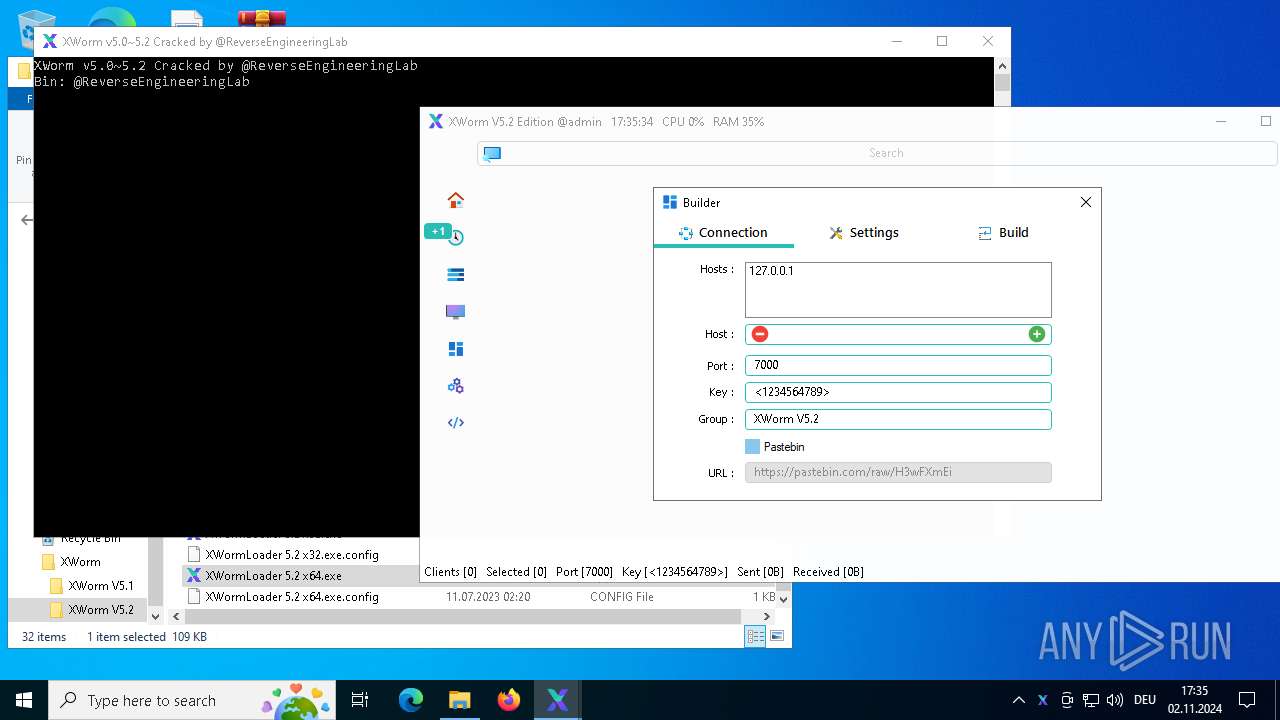The image size is (1280, 720).
Task: Open Windows Start menu
Action: click(24, 700)
